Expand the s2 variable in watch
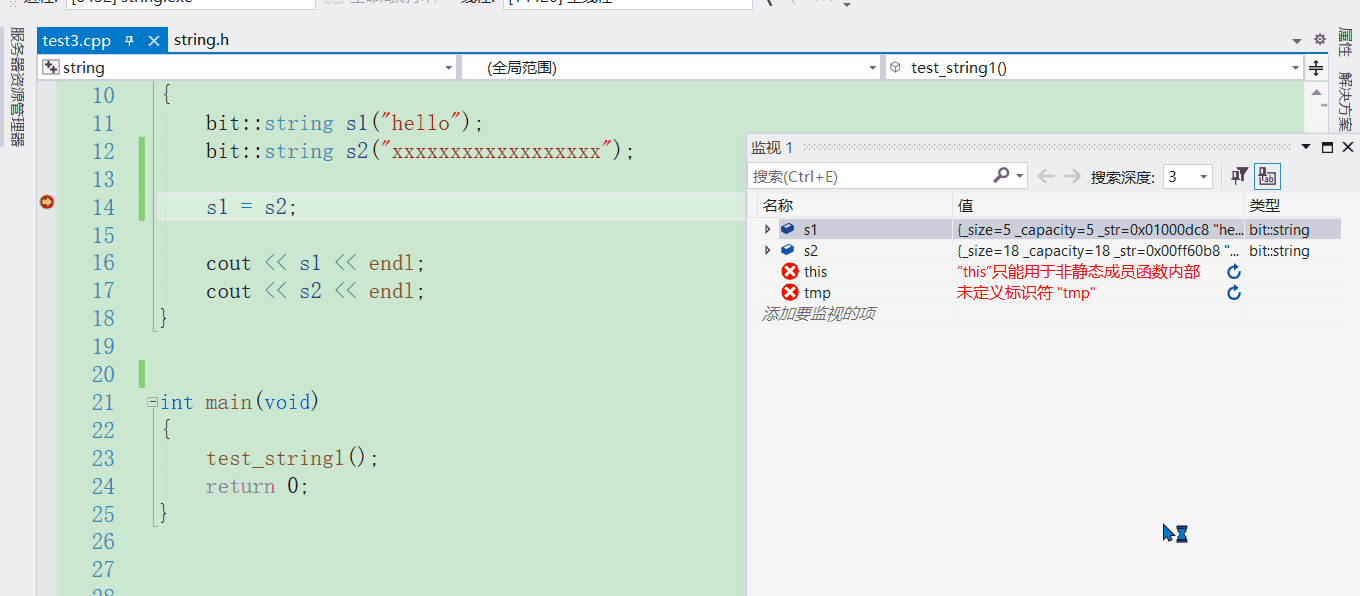The image size is (1360, 596). [768, 250]
